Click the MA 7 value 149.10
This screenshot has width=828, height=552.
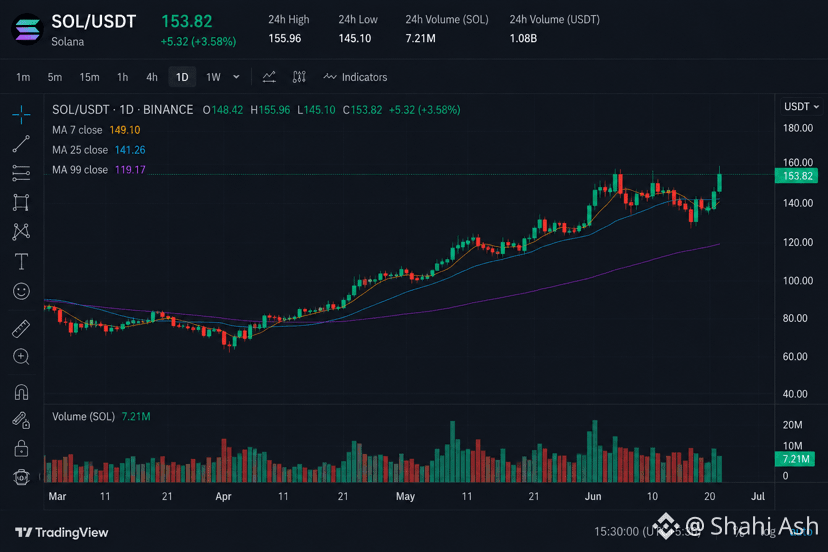coord(125,130)
